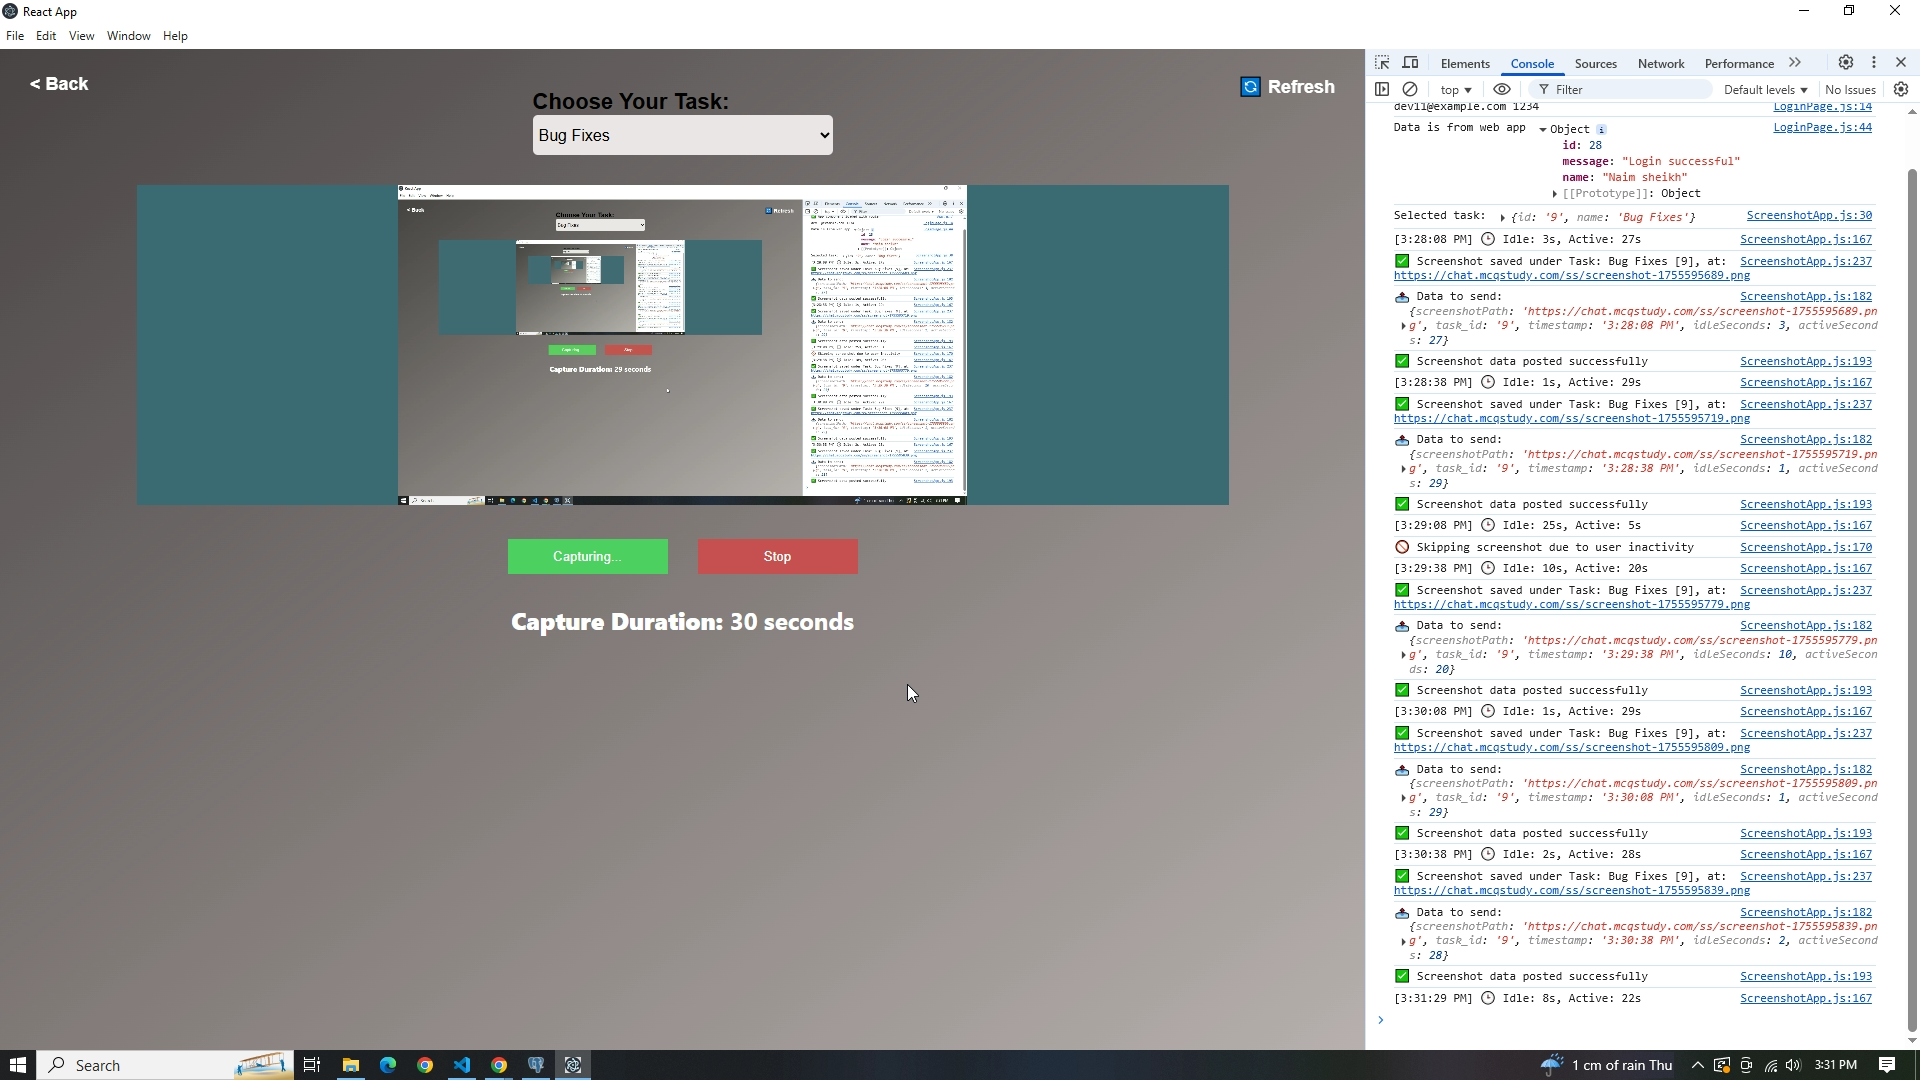Open the Choose Your Task dropdown

682,135
